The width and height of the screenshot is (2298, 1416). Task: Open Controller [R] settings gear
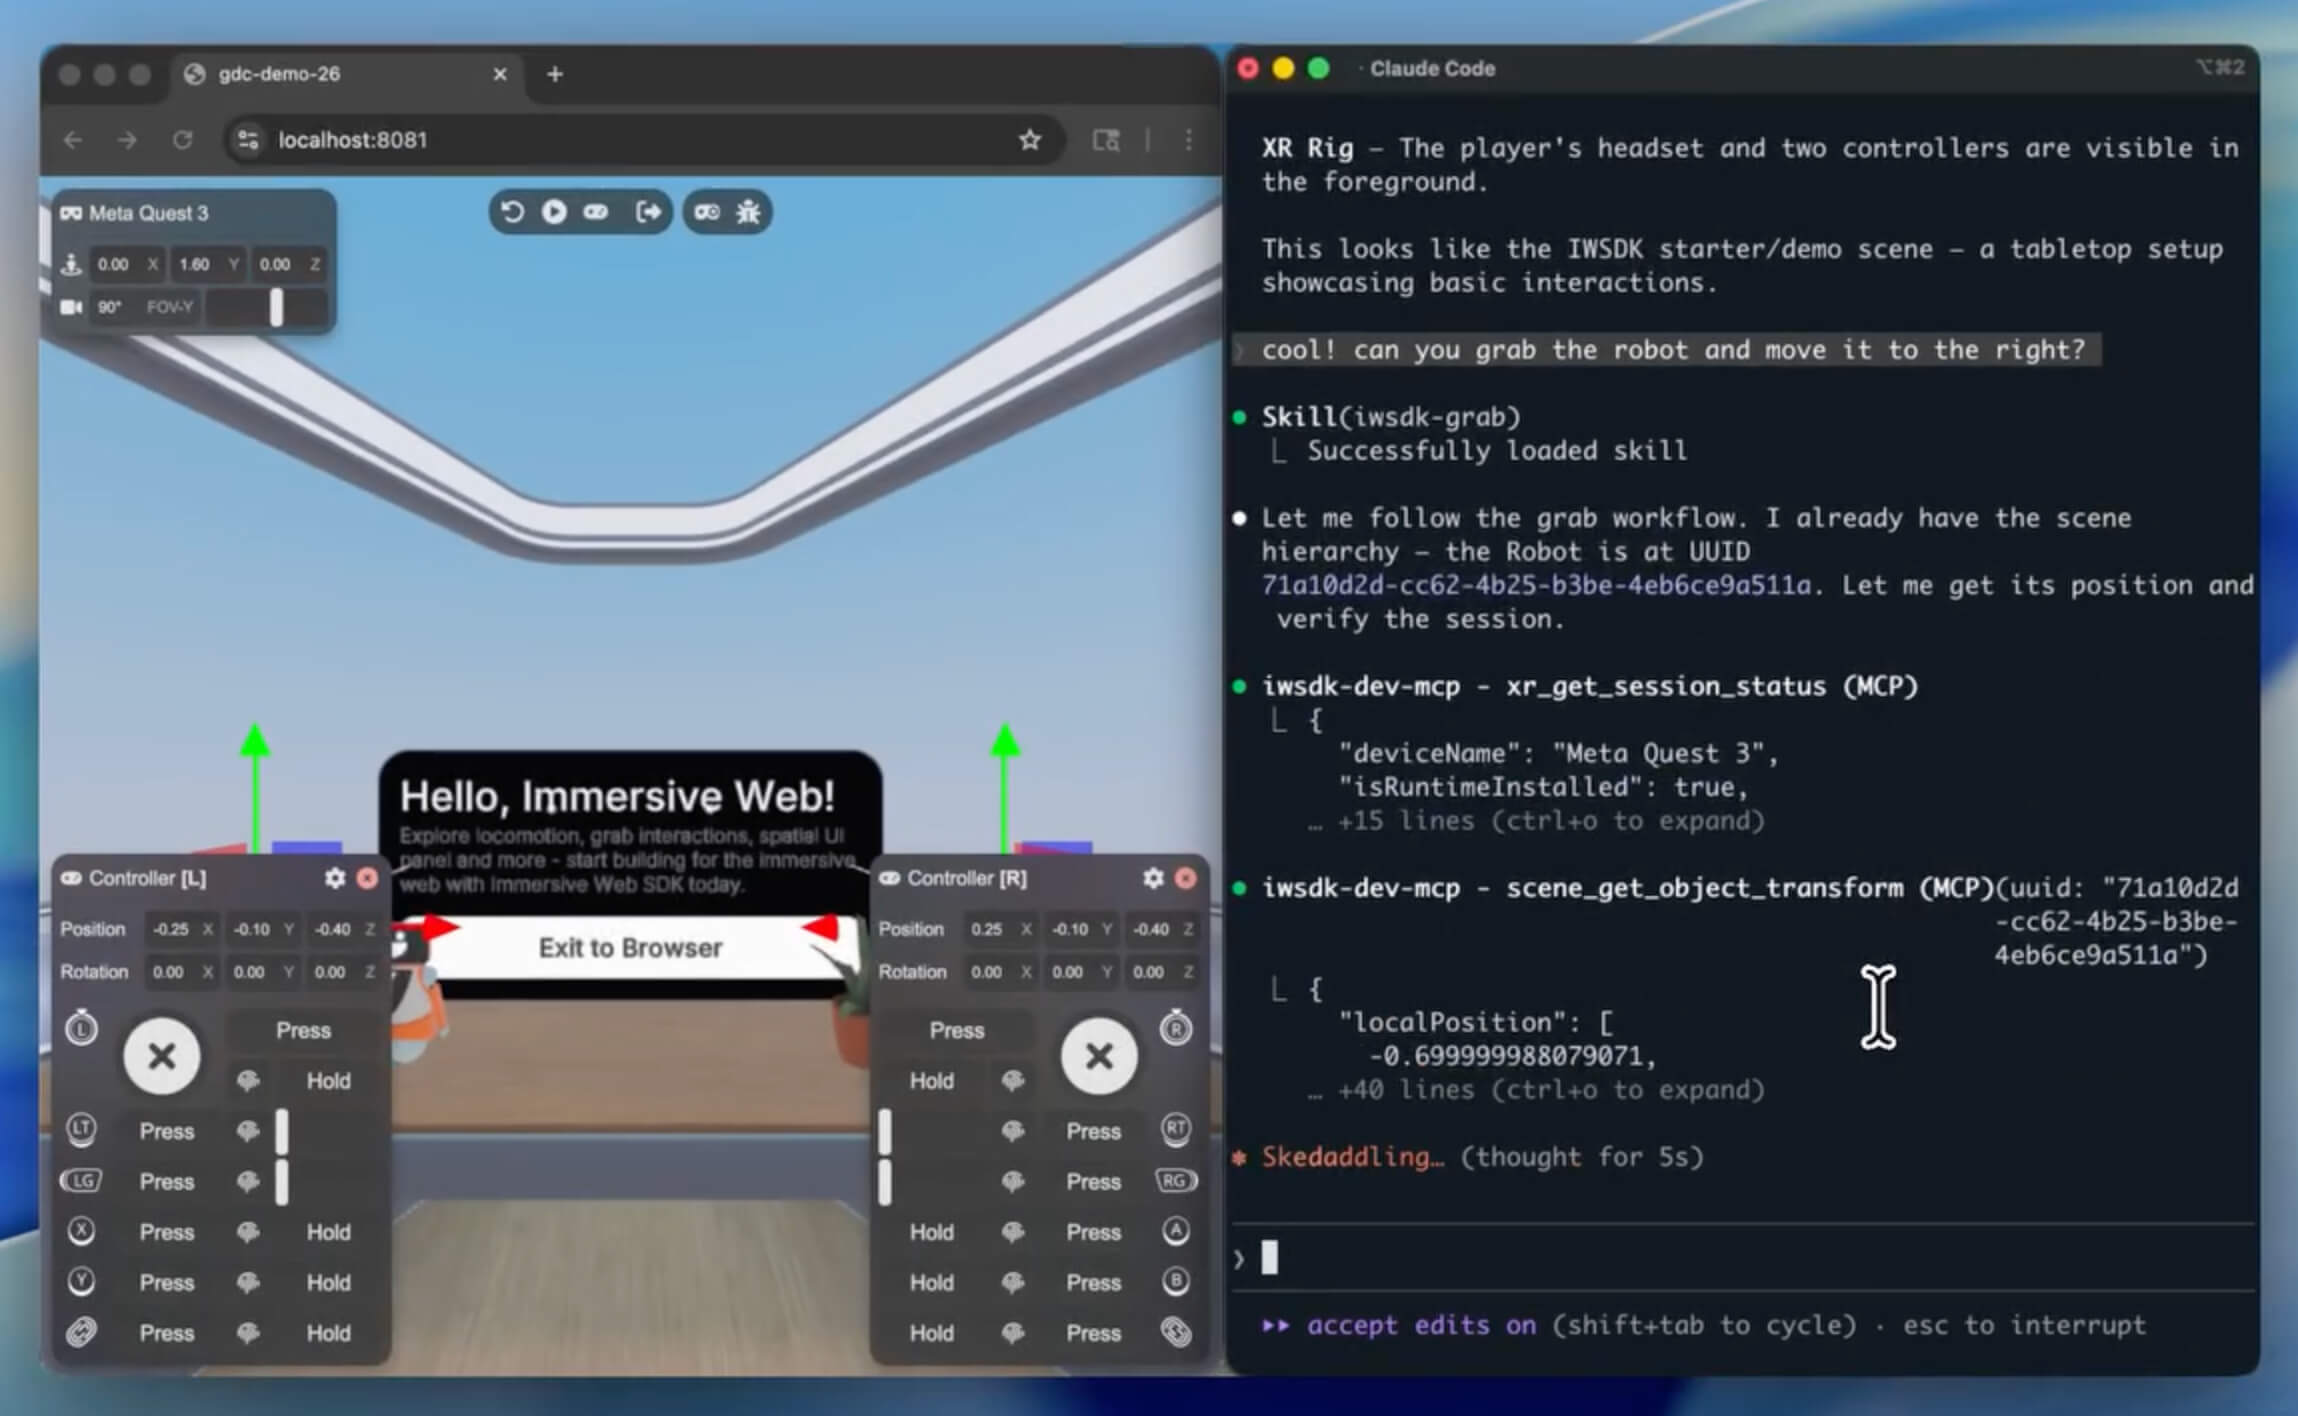pos(1153,878)
